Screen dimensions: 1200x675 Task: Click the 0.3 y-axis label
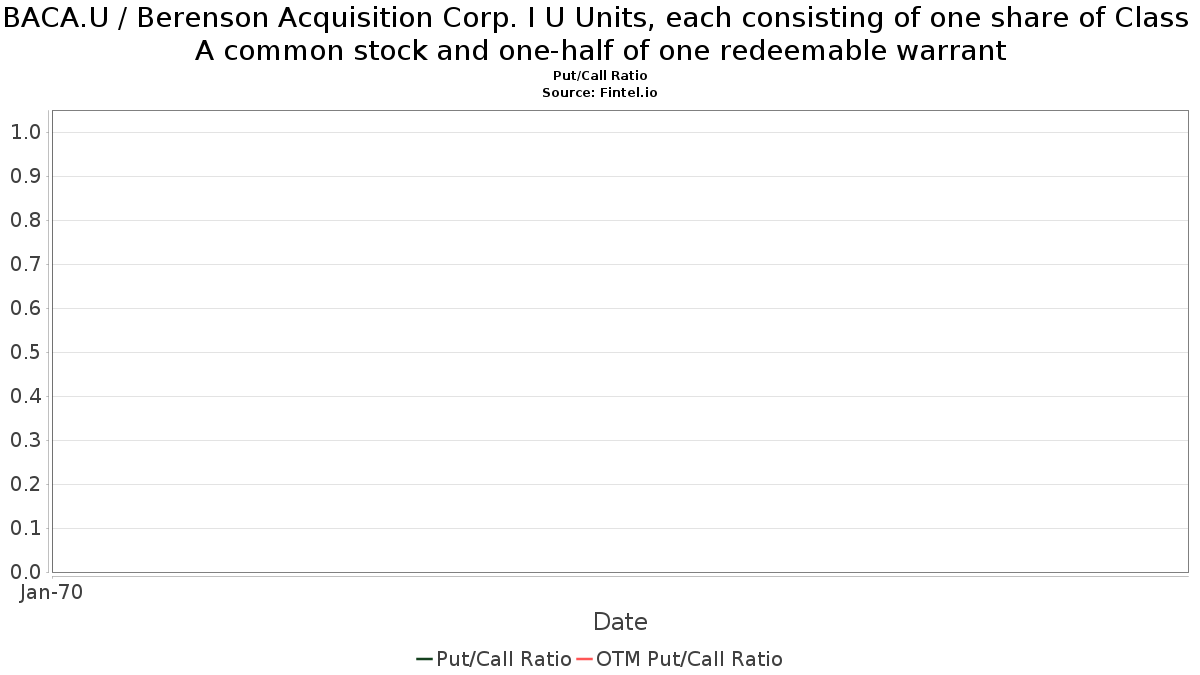(x=25, y=440)
